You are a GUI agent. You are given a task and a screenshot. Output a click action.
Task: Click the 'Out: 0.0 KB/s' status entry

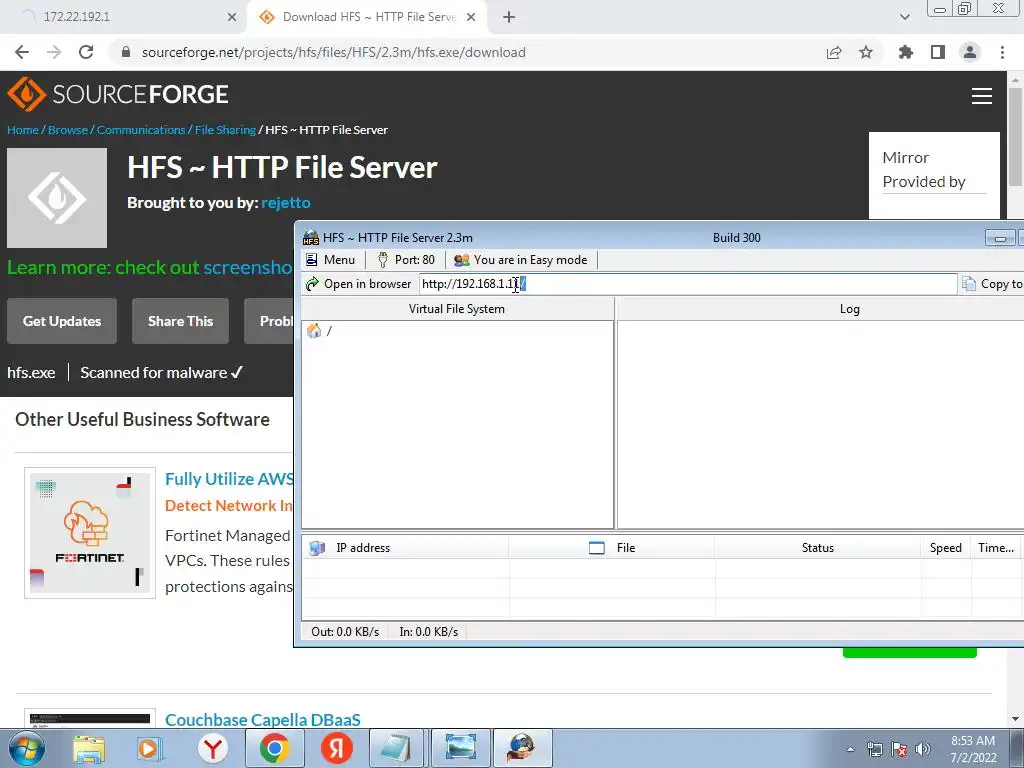345,632
